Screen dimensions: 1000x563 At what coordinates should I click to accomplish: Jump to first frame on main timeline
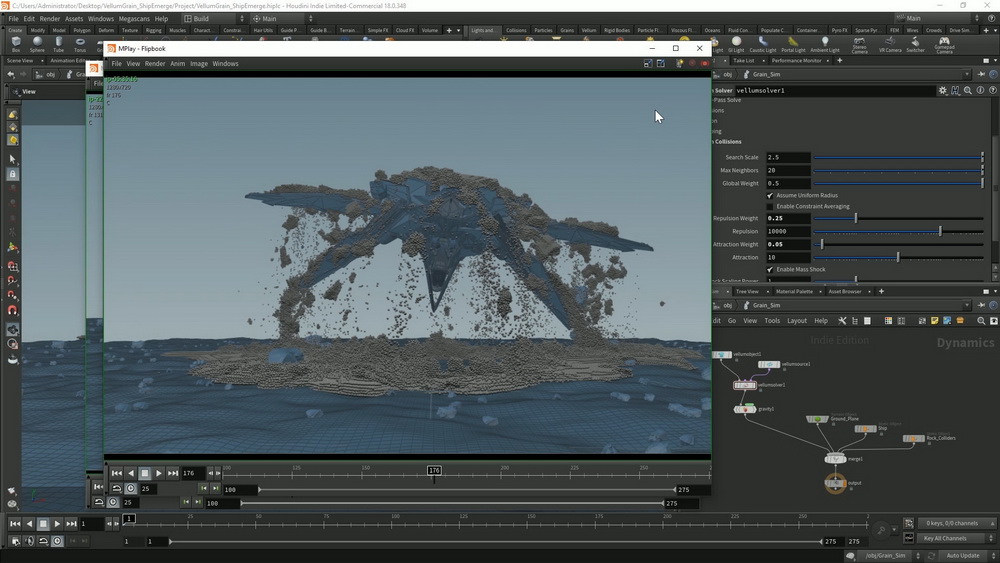[15, 523]
